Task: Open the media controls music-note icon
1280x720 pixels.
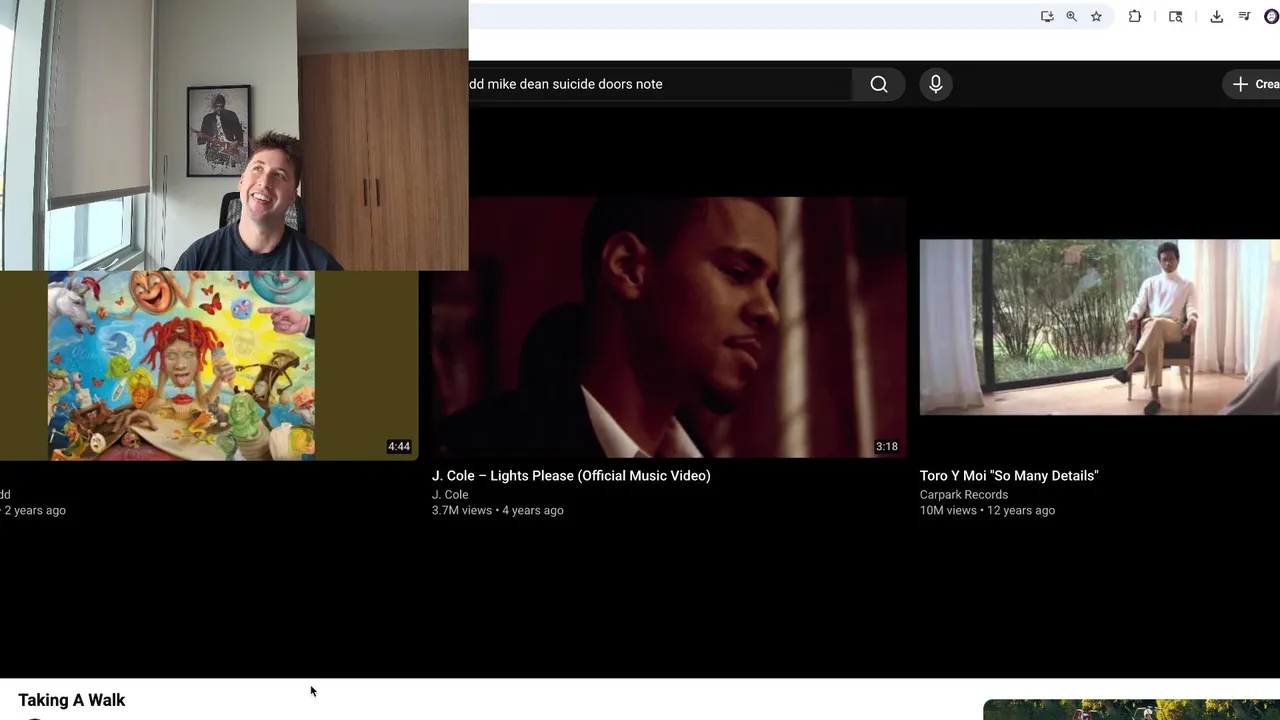Action: (1244, 16)
